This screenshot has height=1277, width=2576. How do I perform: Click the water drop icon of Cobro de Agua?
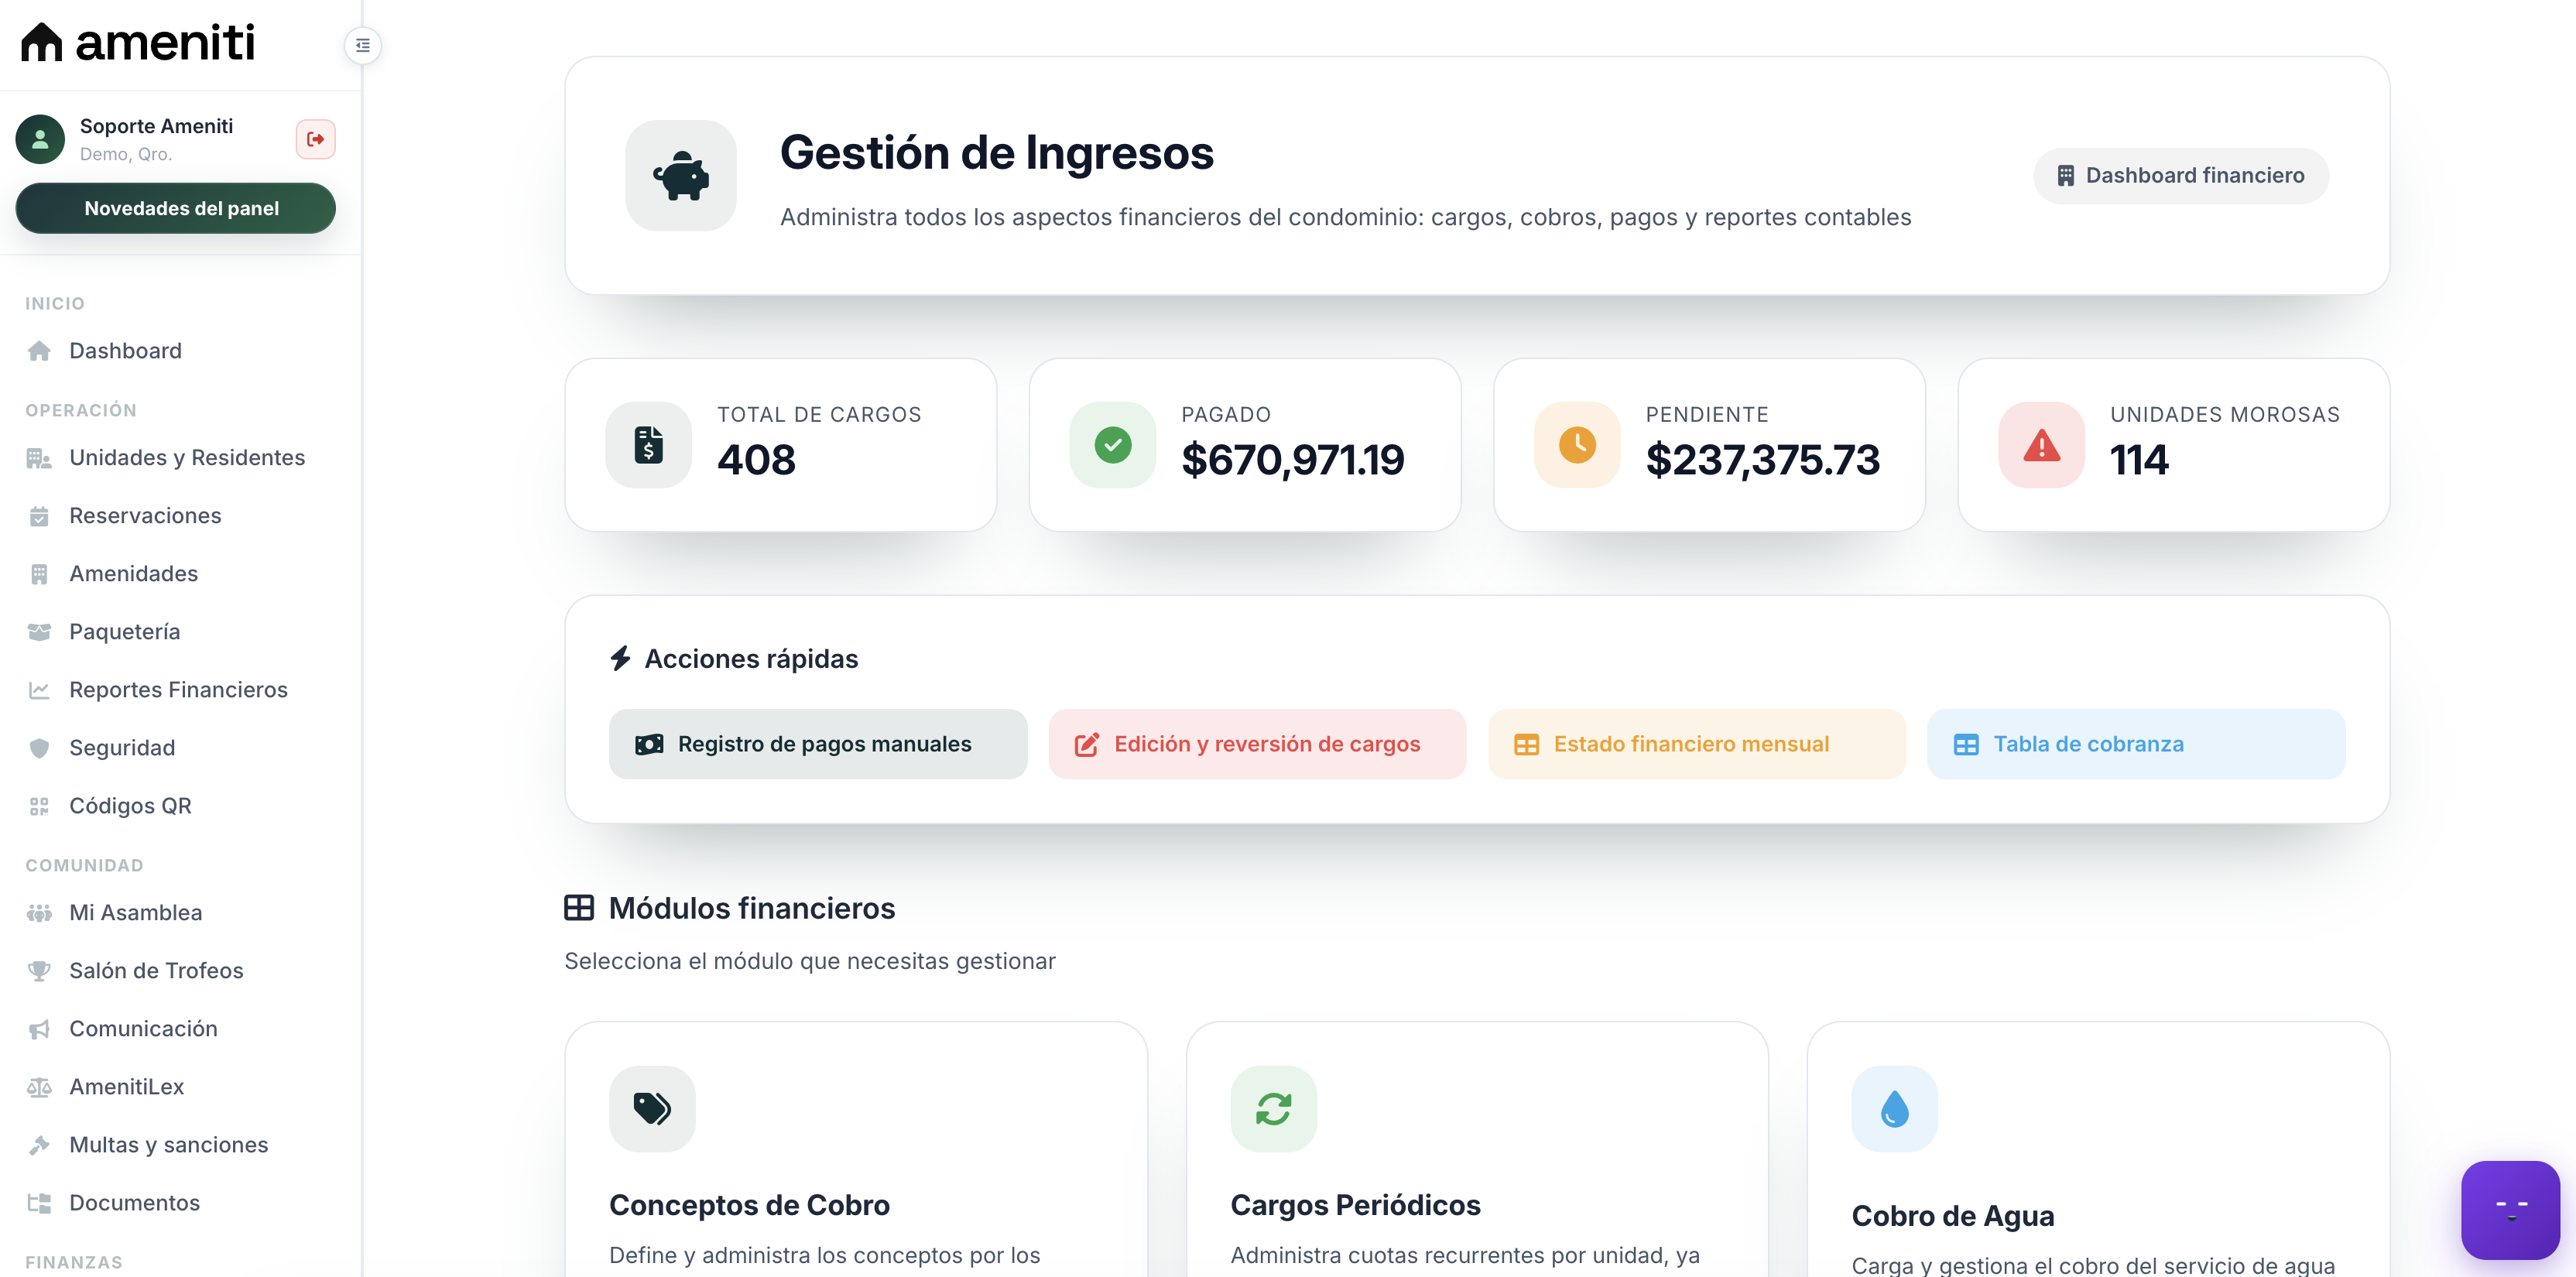click(1895, 1108)
